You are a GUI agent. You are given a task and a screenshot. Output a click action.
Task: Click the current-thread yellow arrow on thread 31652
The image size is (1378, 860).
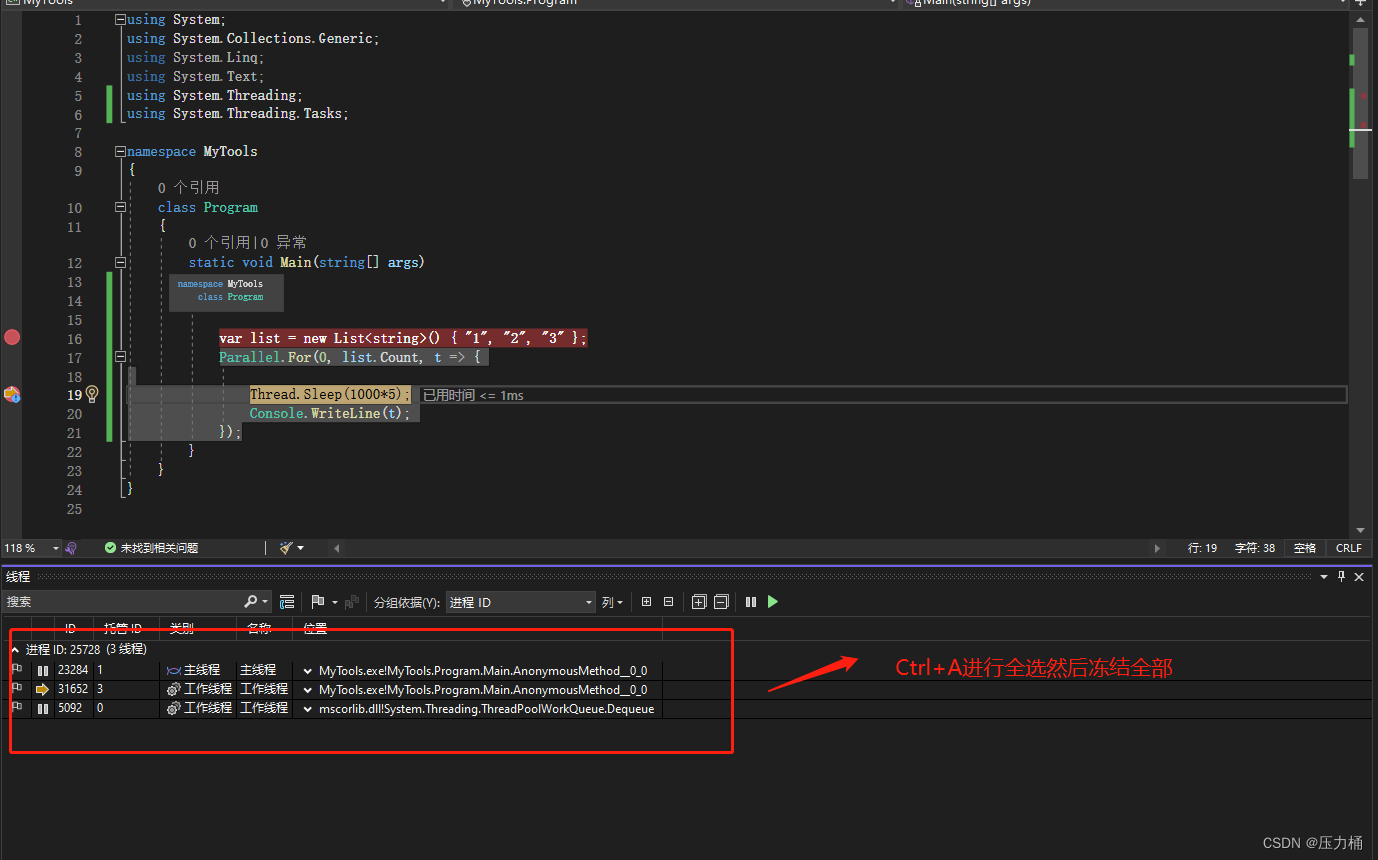point(43,690)
